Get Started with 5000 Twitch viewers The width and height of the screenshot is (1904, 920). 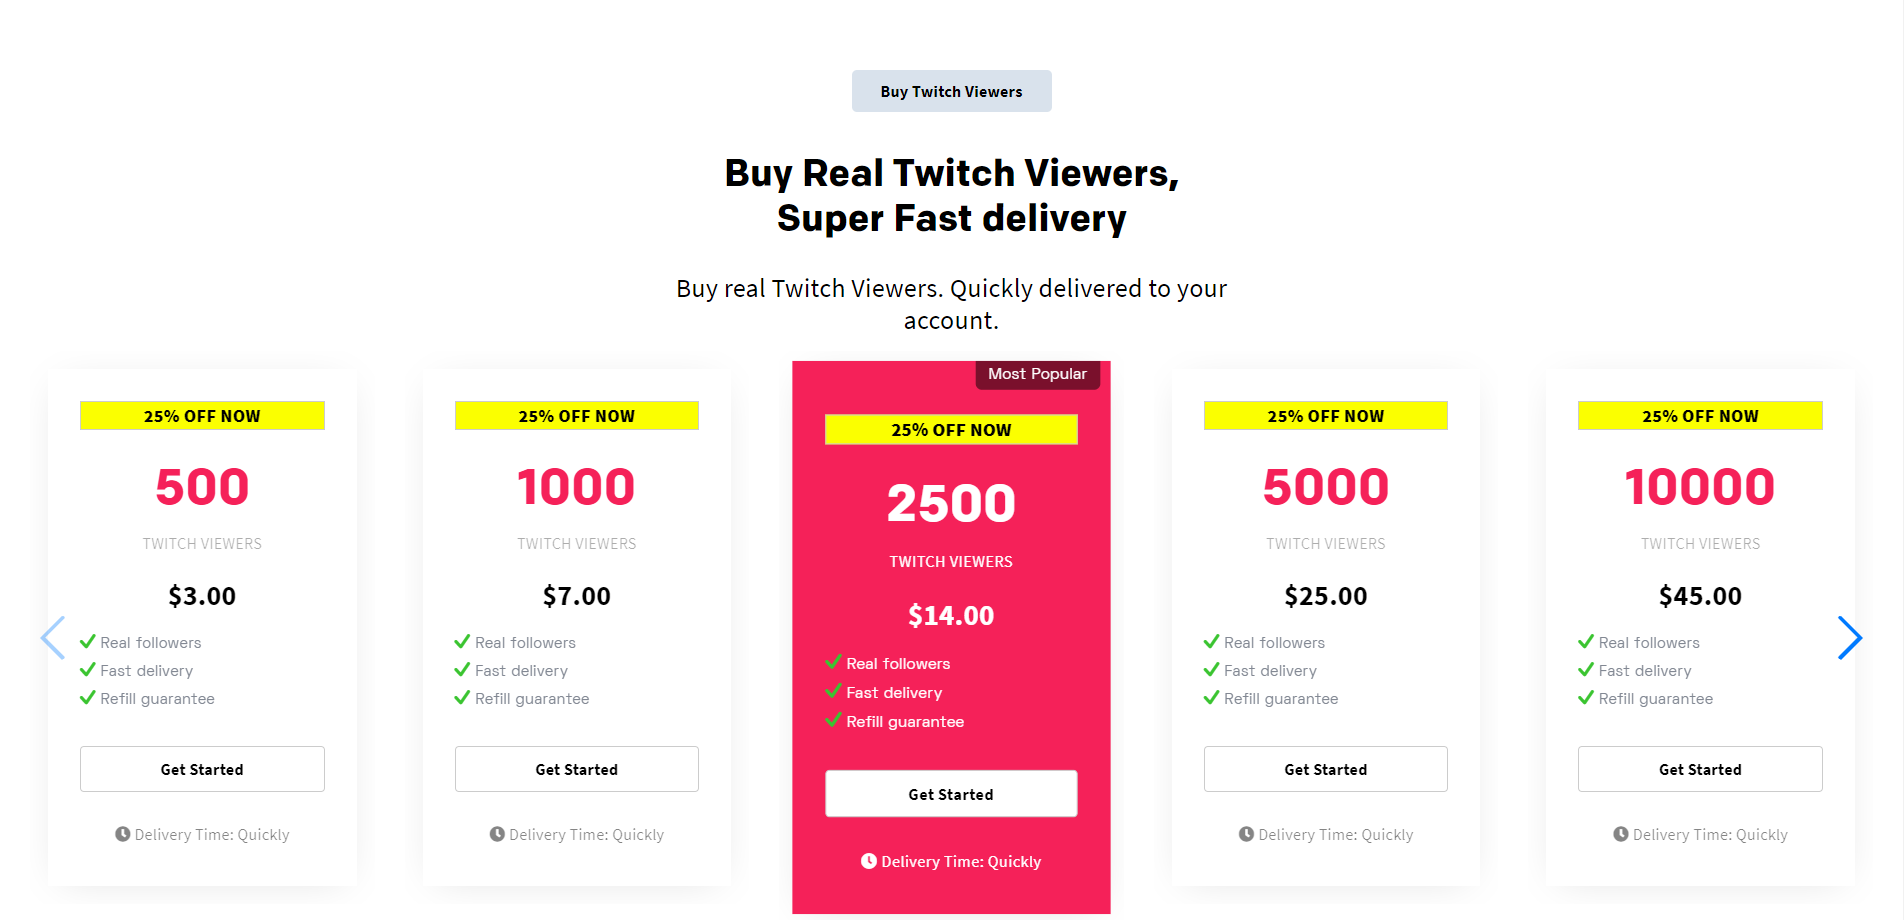click(x=1325, y=769)
